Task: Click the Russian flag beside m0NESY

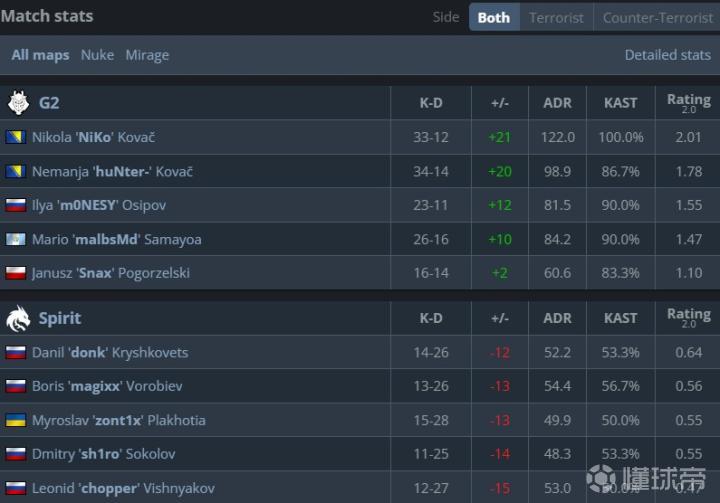Action: (15, 205)
